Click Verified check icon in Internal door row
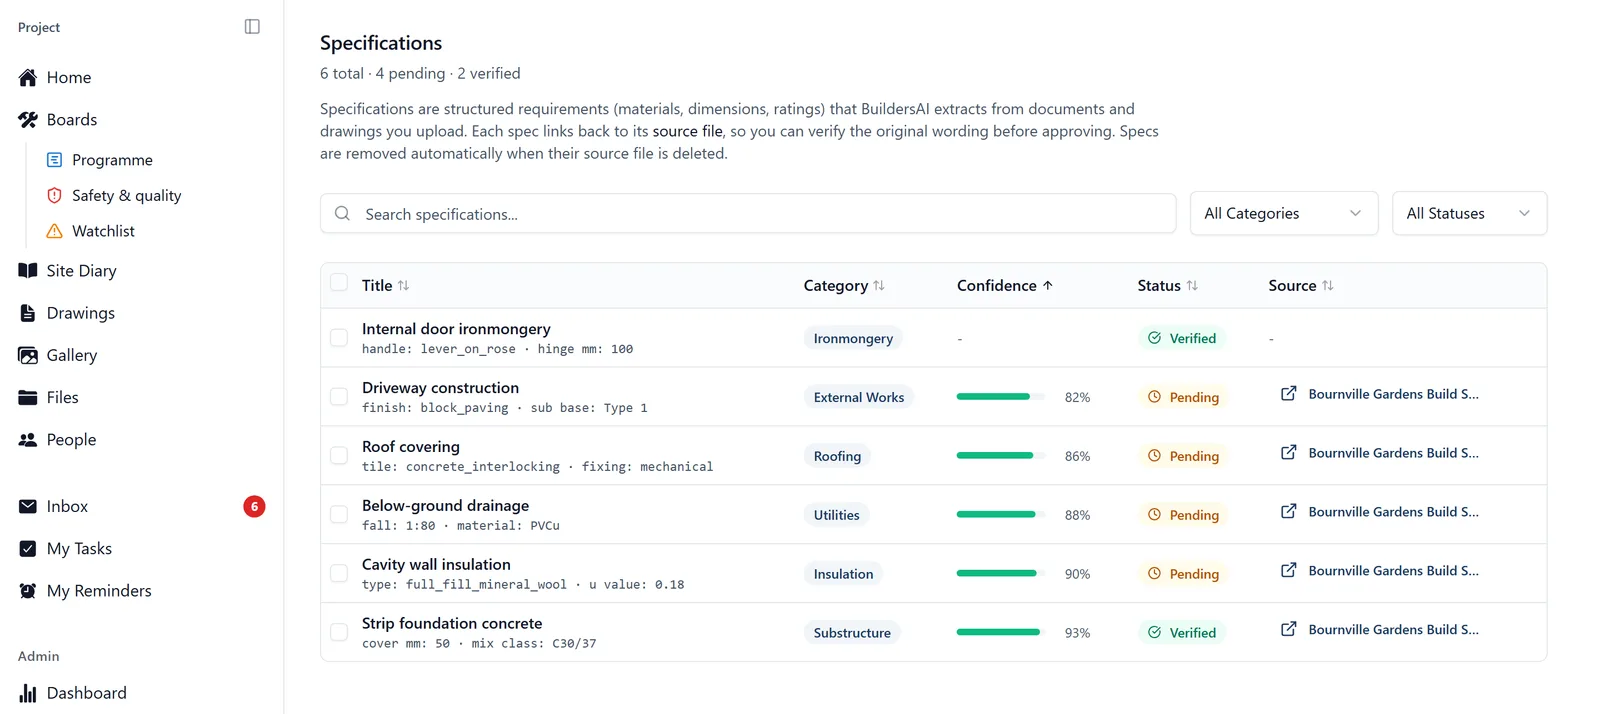The height and width of the screenshot is (714, 1600). click(x=1154, y=338)
